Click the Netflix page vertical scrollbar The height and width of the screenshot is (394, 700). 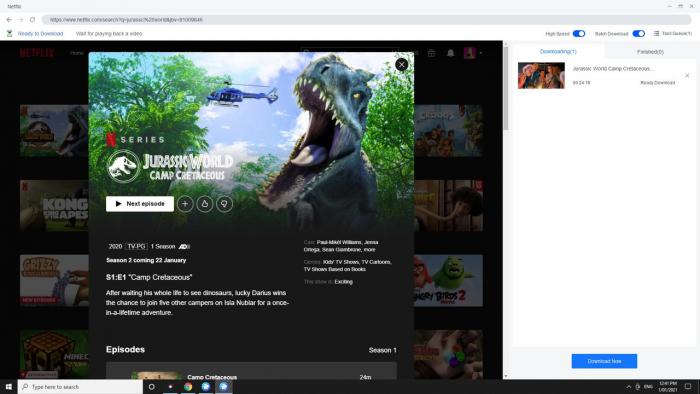(505, 88)
